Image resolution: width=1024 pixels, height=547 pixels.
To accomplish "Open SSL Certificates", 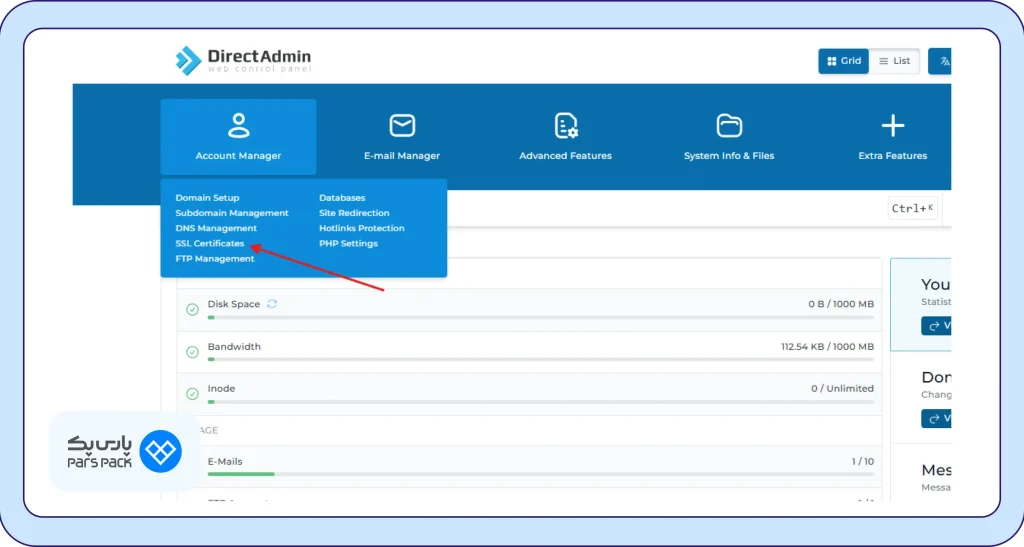I will tap(210, 243).
